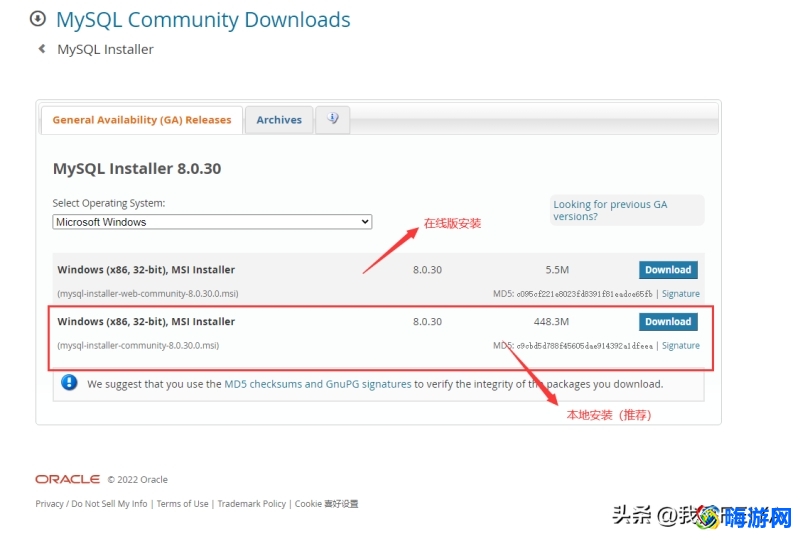Image resolution: width=800 pixels, height=541 pixels.
Task: Click the blue info icon beside MD5 suggestion
Action: click(x=69, y=382)
